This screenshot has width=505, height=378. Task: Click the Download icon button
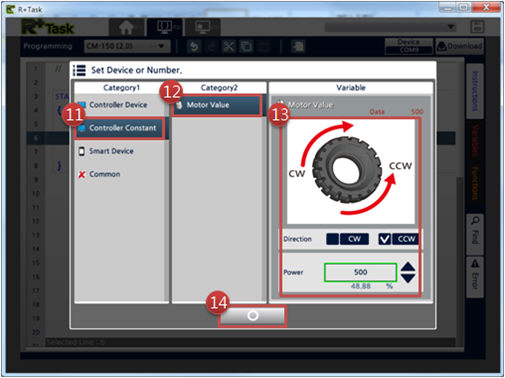(x=459, y=46)
